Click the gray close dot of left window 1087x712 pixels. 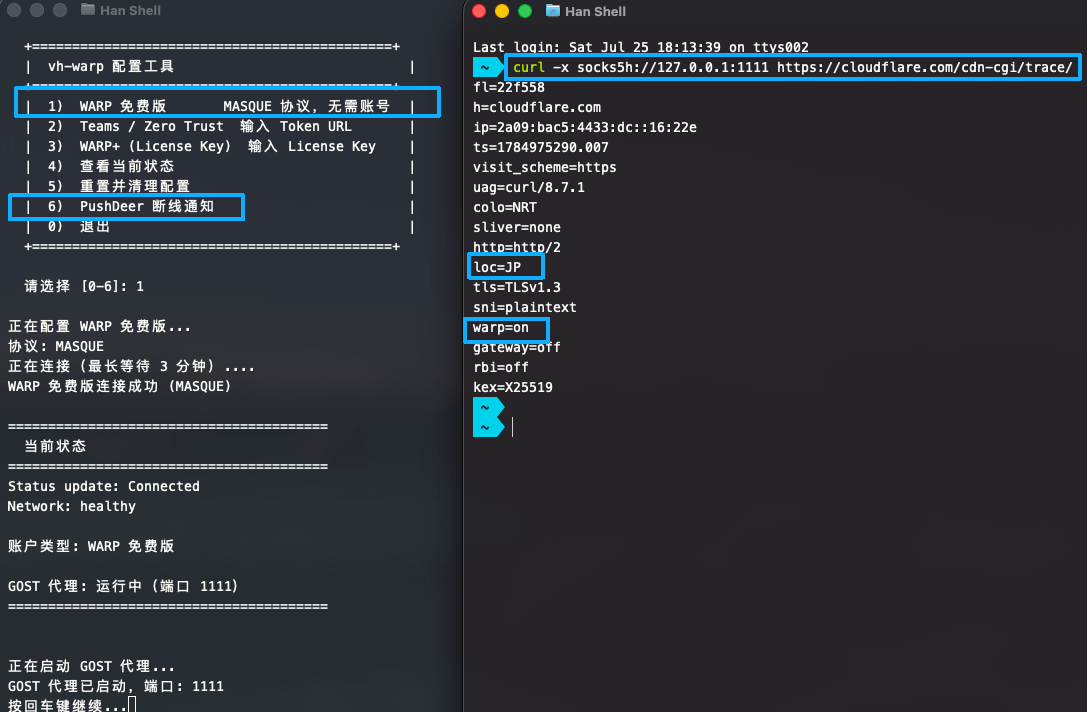pos(13,10)
